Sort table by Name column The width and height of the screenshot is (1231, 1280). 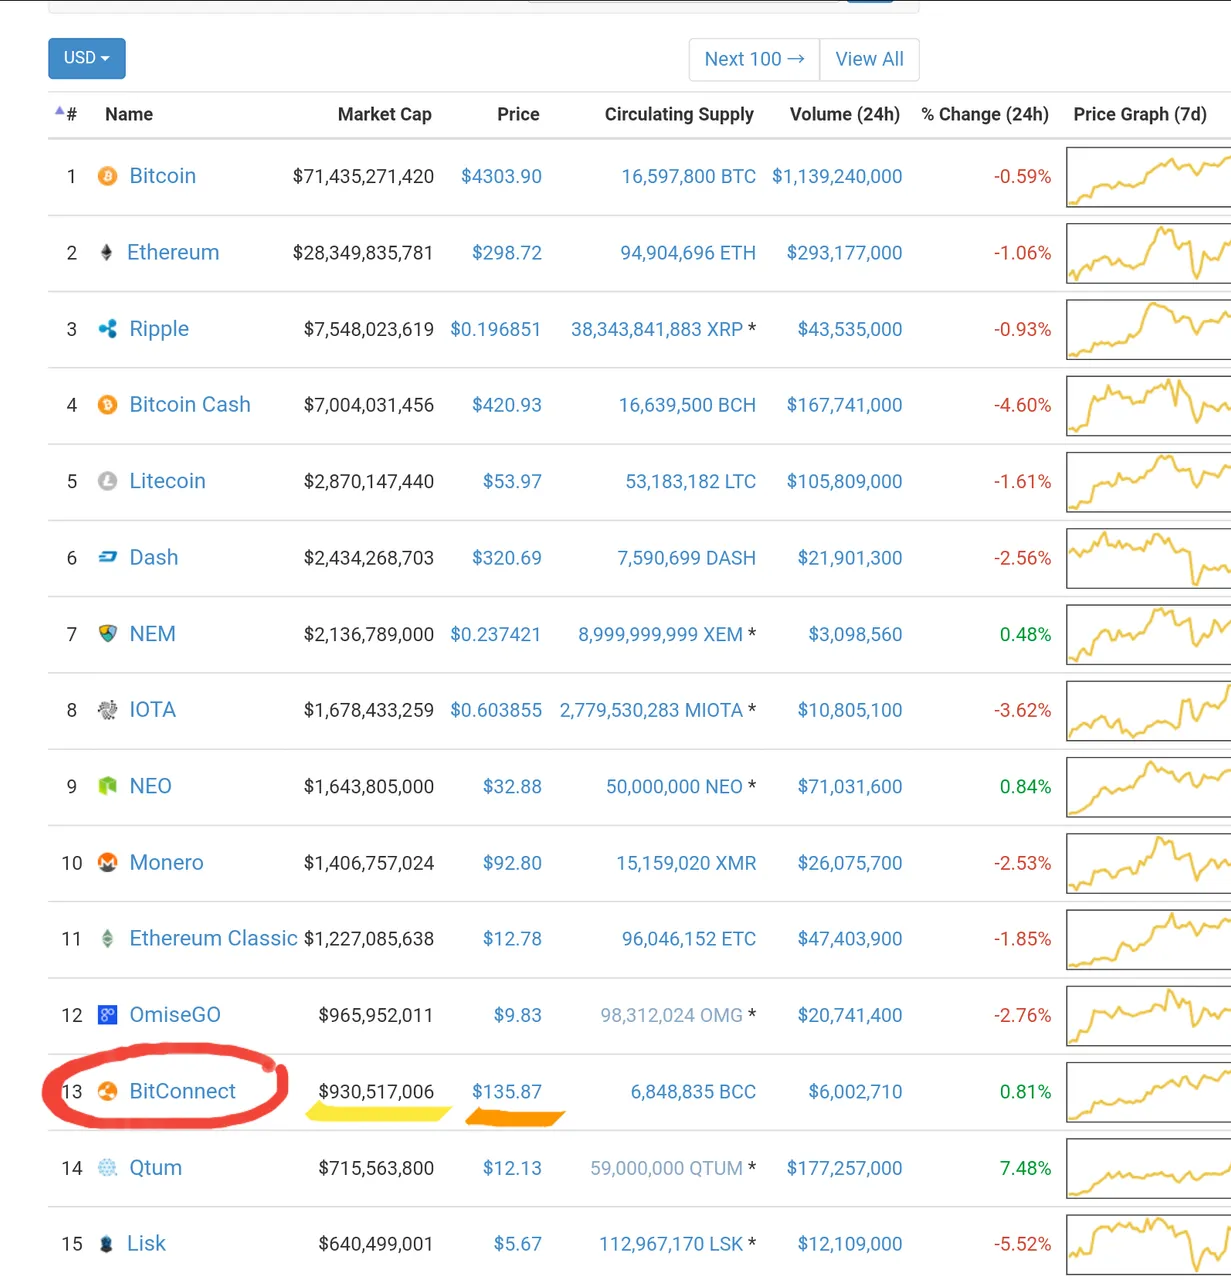click(x=129, y=114)
